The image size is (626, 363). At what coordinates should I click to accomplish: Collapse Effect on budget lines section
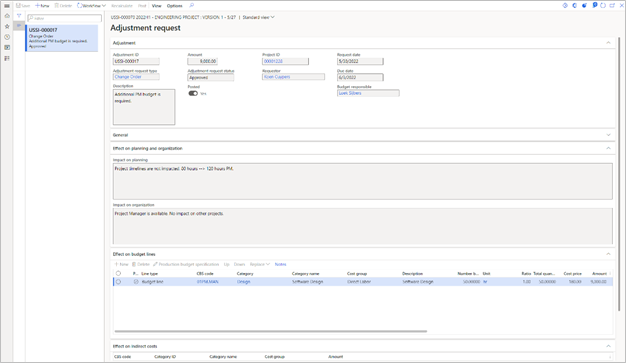tap(608, 254)
